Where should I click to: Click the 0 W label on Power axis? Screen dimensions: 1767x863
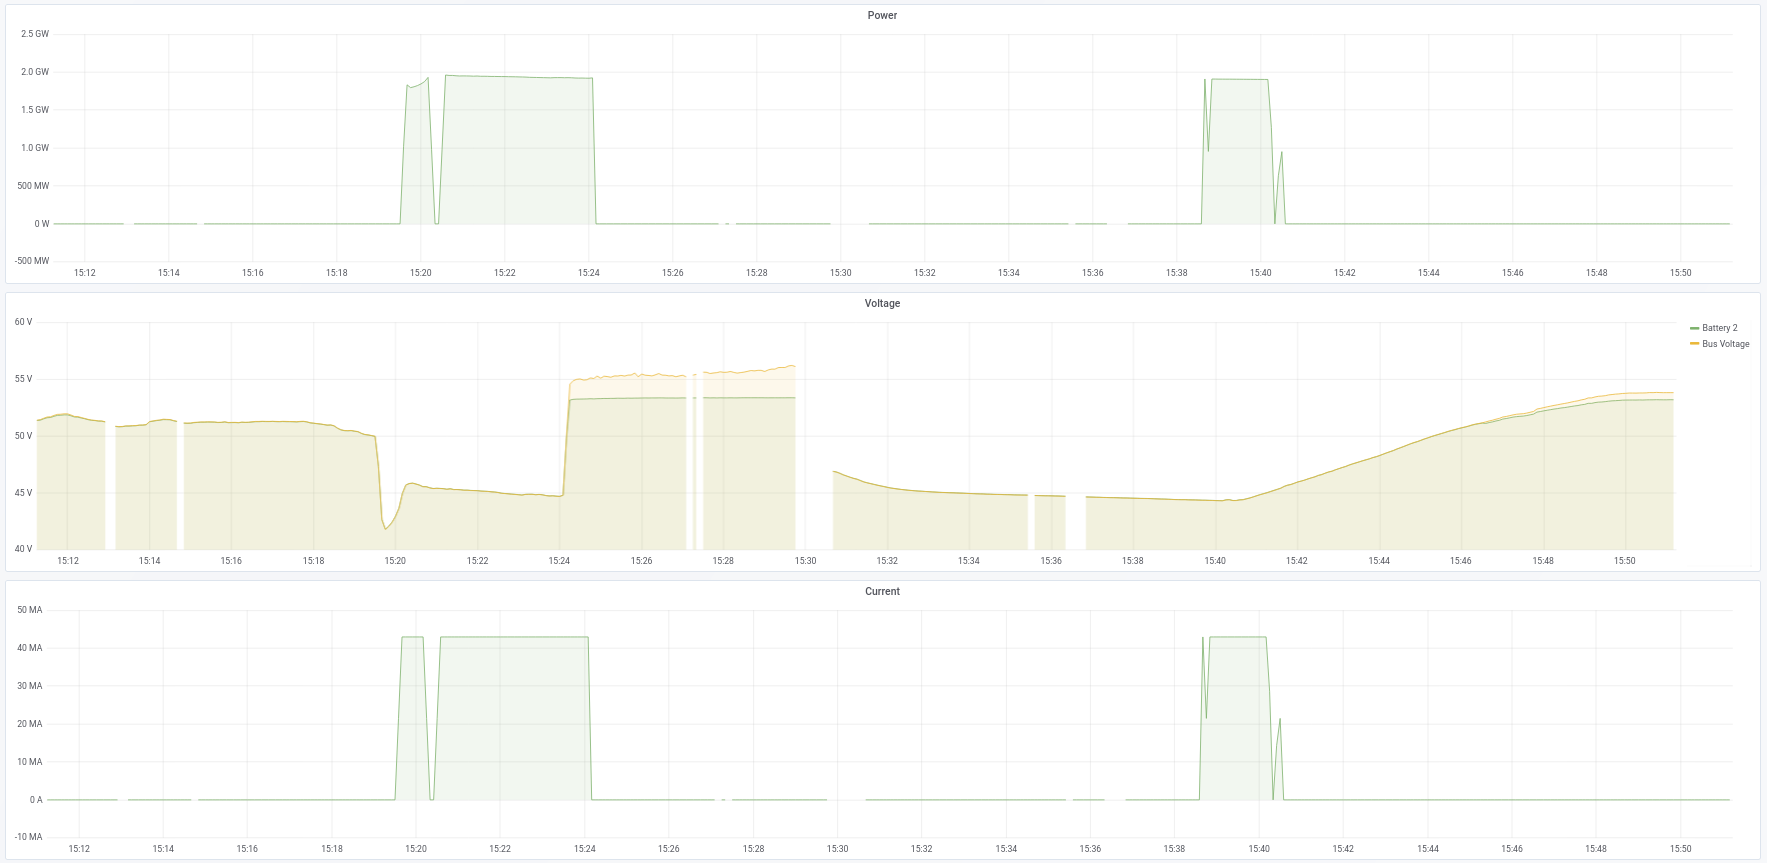(x=41, y=224)
